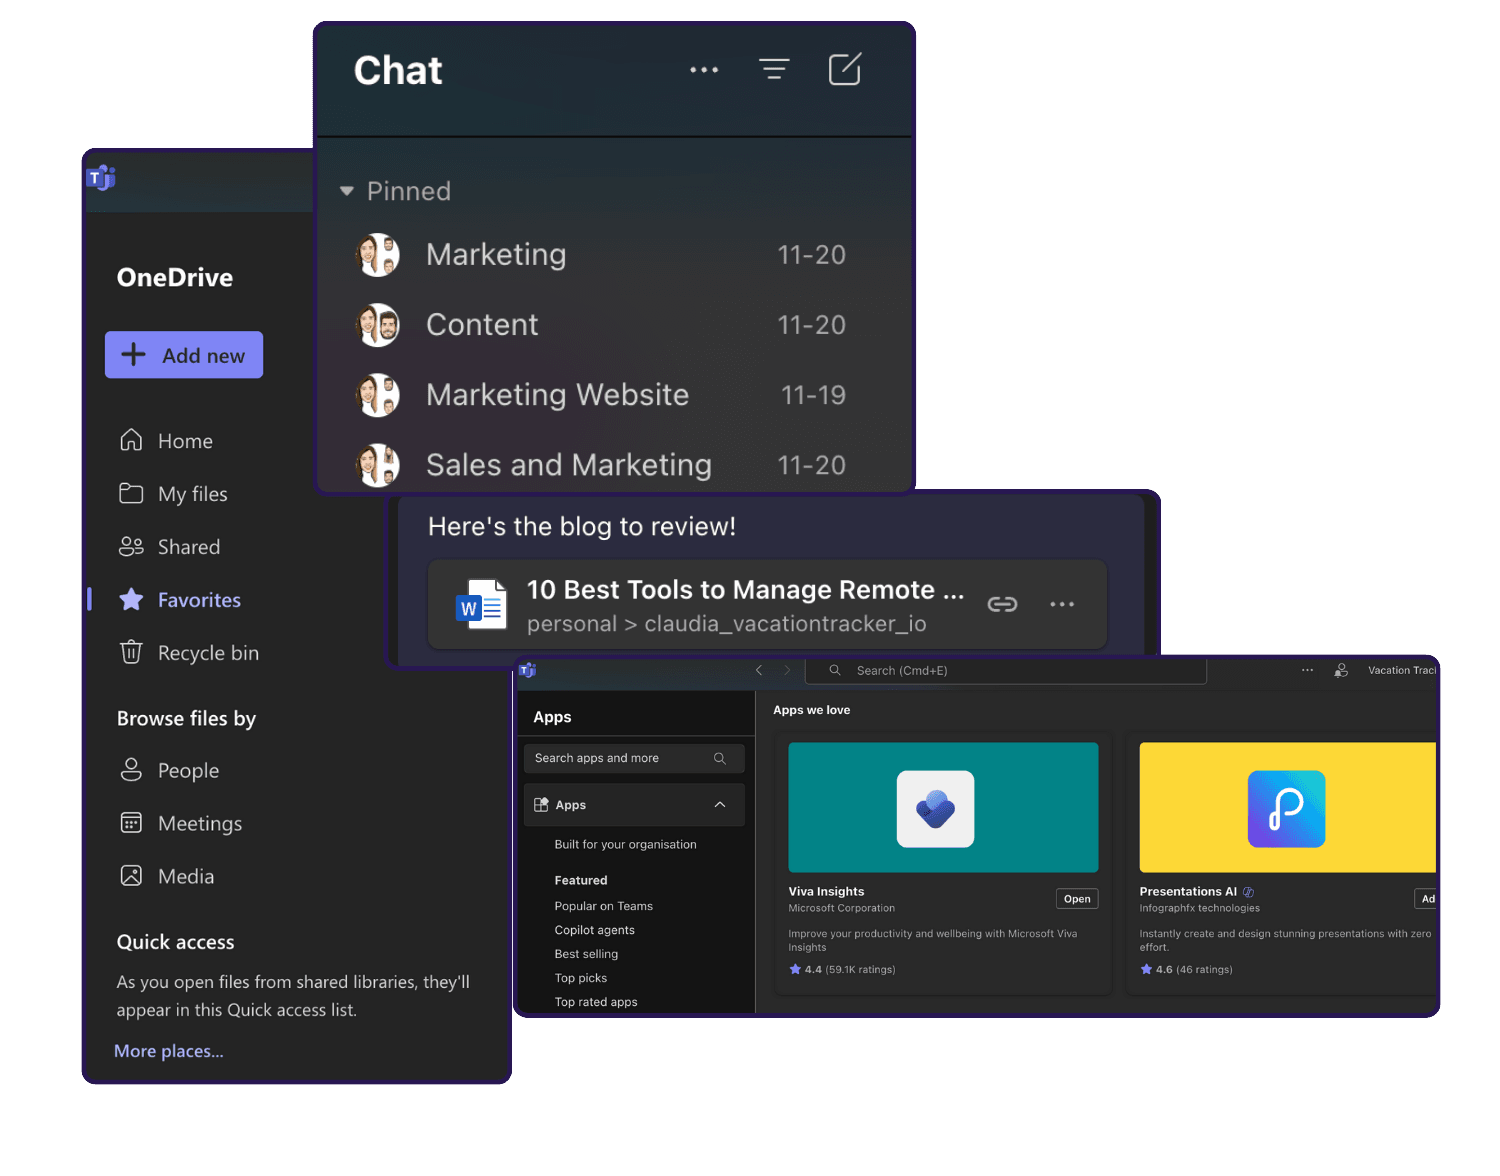Select Top picks category

tap(581, 978)
